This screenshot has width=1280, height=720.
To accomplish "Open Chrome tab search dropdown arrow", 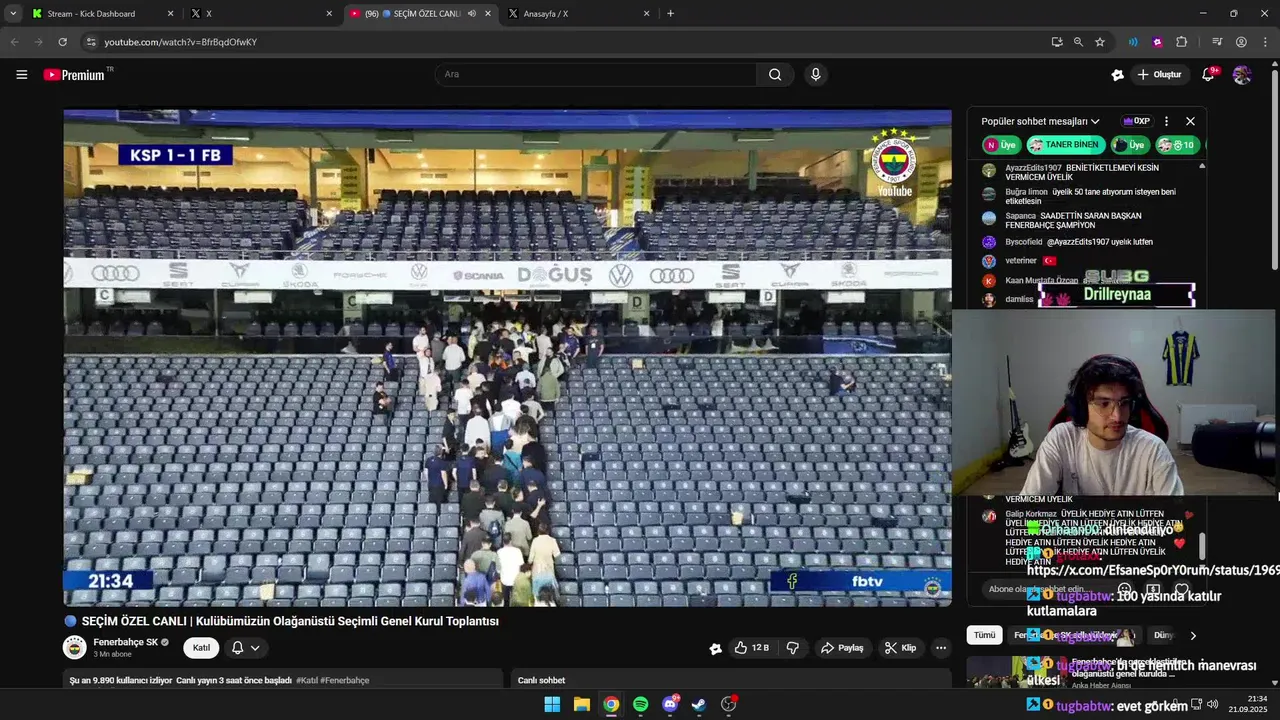I will (x=13, y=14).
